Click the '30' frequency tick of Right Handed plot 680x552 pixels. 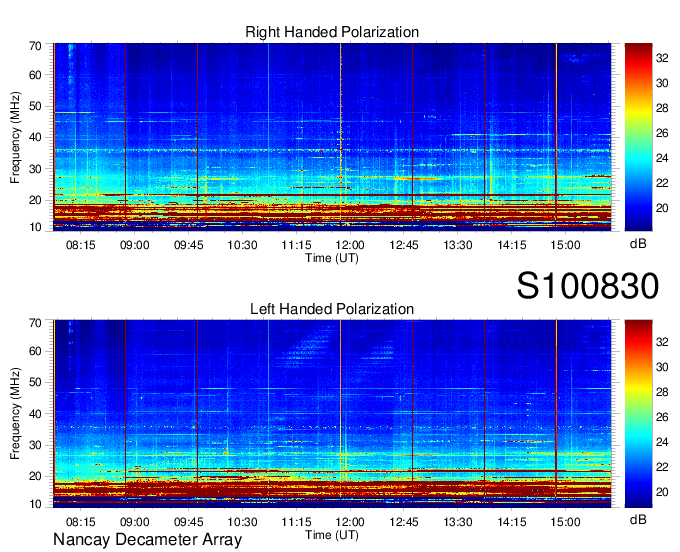click(x=35, y=169)
